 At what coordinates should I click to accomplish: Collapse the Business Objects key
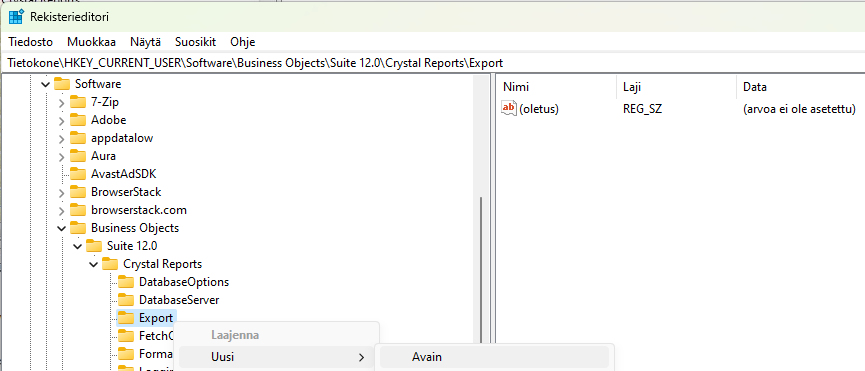61,228
